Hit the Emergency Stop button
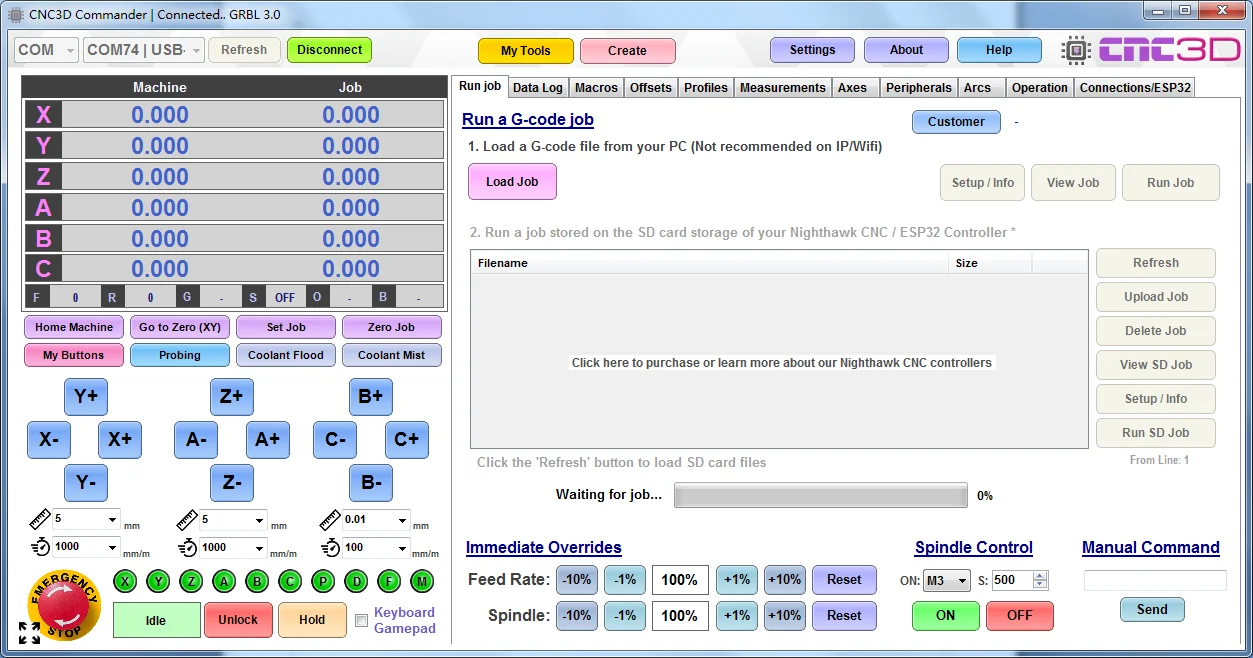 (64, 603)
